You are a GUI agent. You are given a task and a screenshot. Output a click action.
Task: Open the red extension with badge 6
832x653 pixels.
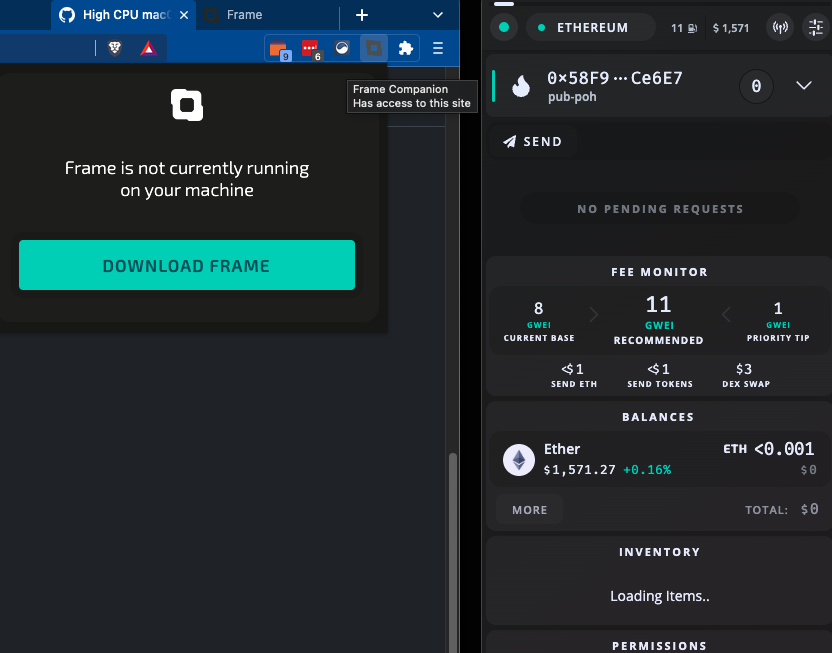(x=310, y=49)
